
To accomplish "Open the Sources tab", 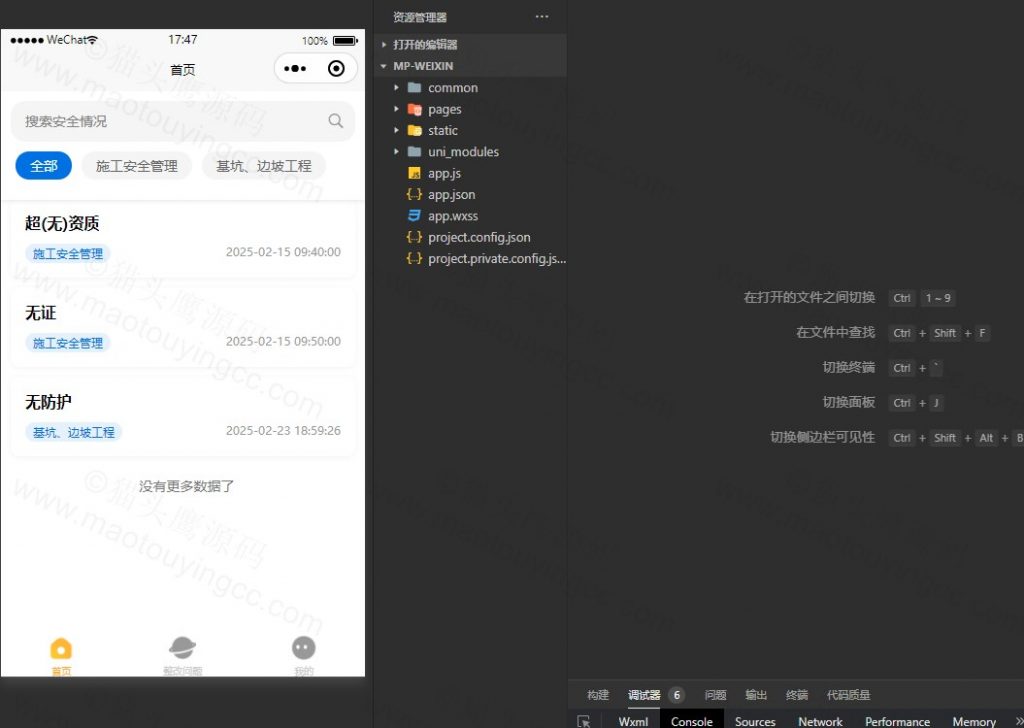I will pos(755,721).
